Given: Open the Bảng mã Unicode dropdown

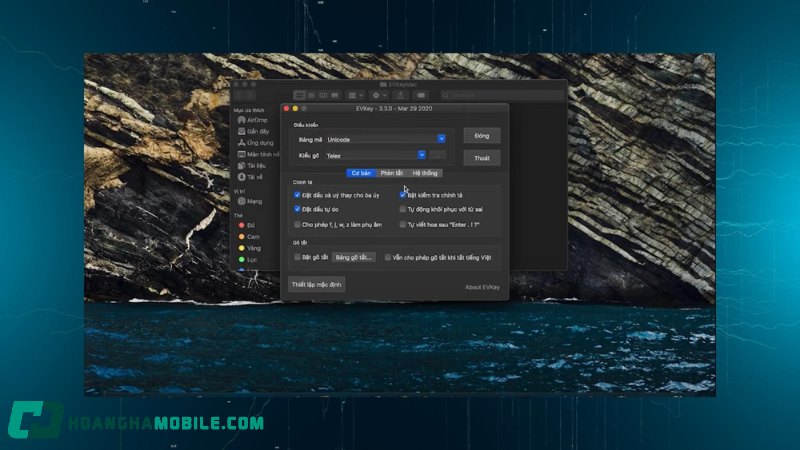Looking at the screenshot, I should coord(441,139).
